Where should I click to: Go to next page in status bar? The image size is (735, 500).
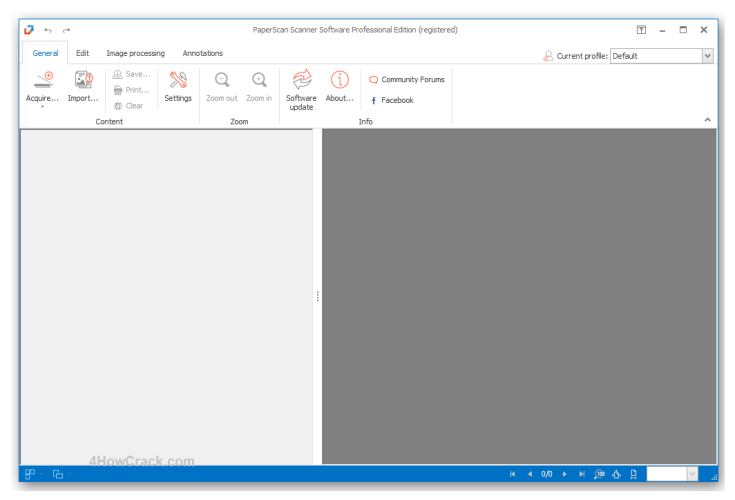565,474
